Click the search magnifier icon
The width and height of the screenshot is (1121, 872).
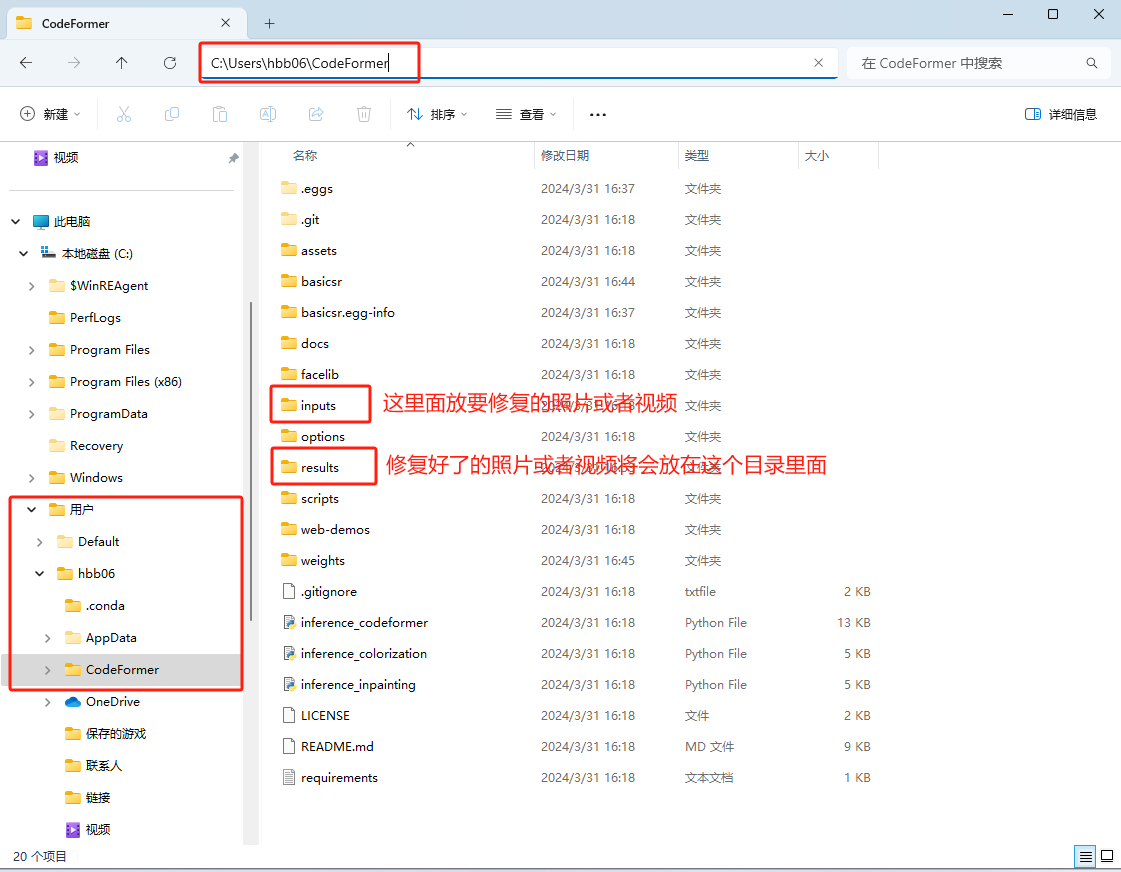tap(1092, 63)
